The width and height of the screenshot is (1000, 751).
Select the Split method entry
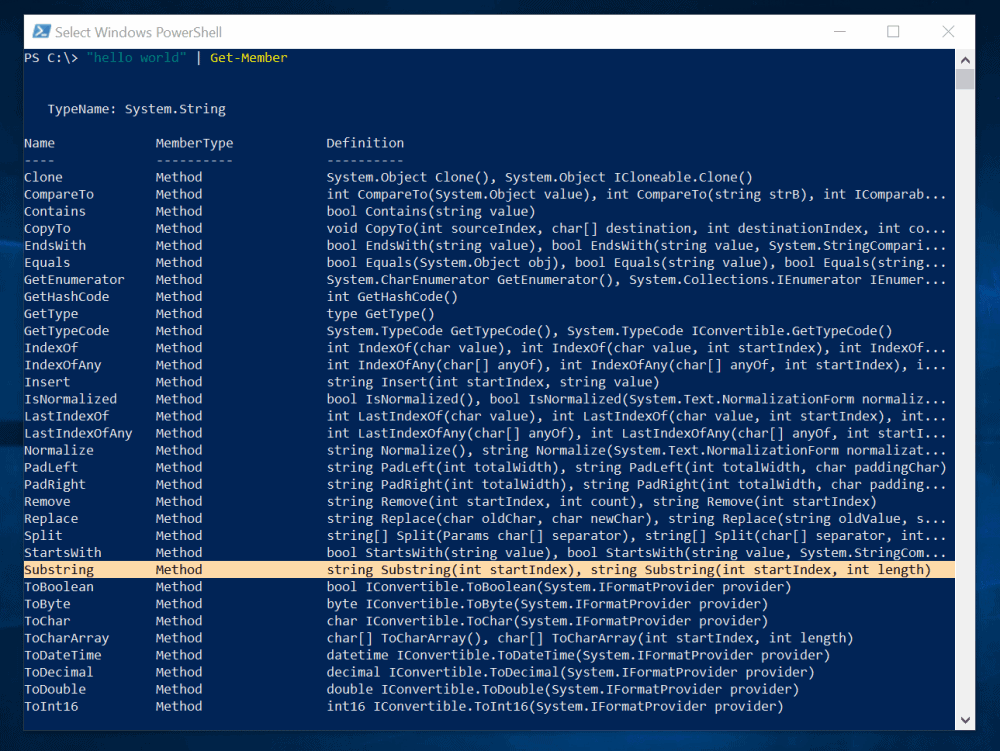43,535
